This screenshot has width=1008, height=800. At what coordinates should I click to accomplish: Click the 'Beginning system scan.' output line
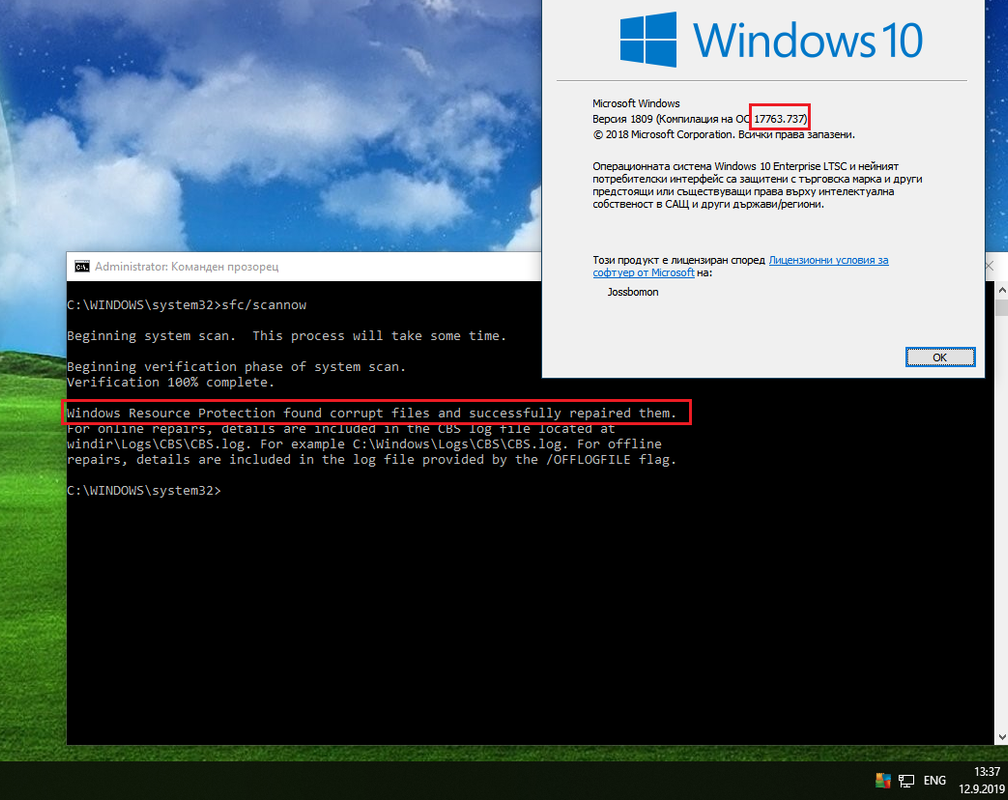click(x=287, y=336)
